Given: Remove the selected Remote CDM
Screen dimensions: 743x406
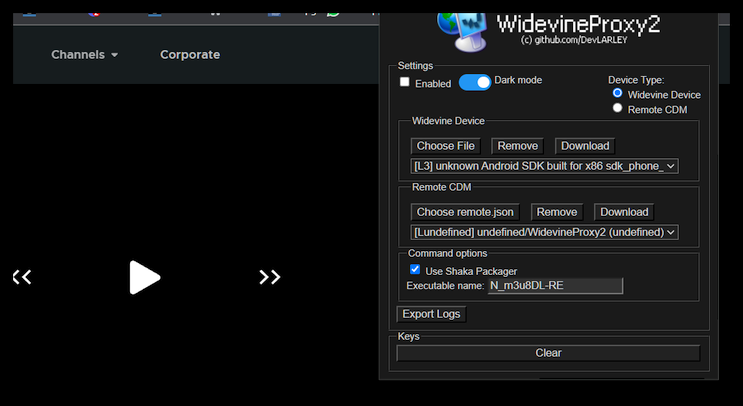Looking at the screenshot, I should coord(557,212).
